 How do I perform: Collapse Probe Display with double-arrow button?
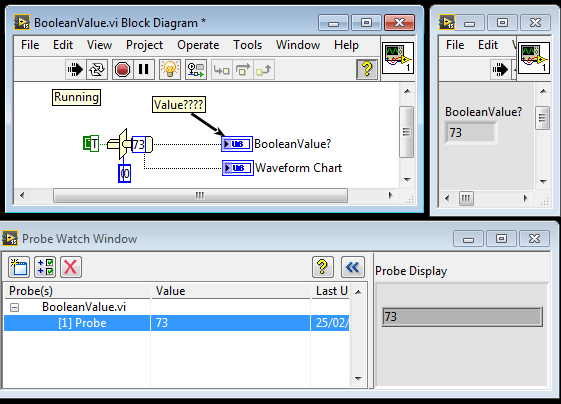pos(353,267)
